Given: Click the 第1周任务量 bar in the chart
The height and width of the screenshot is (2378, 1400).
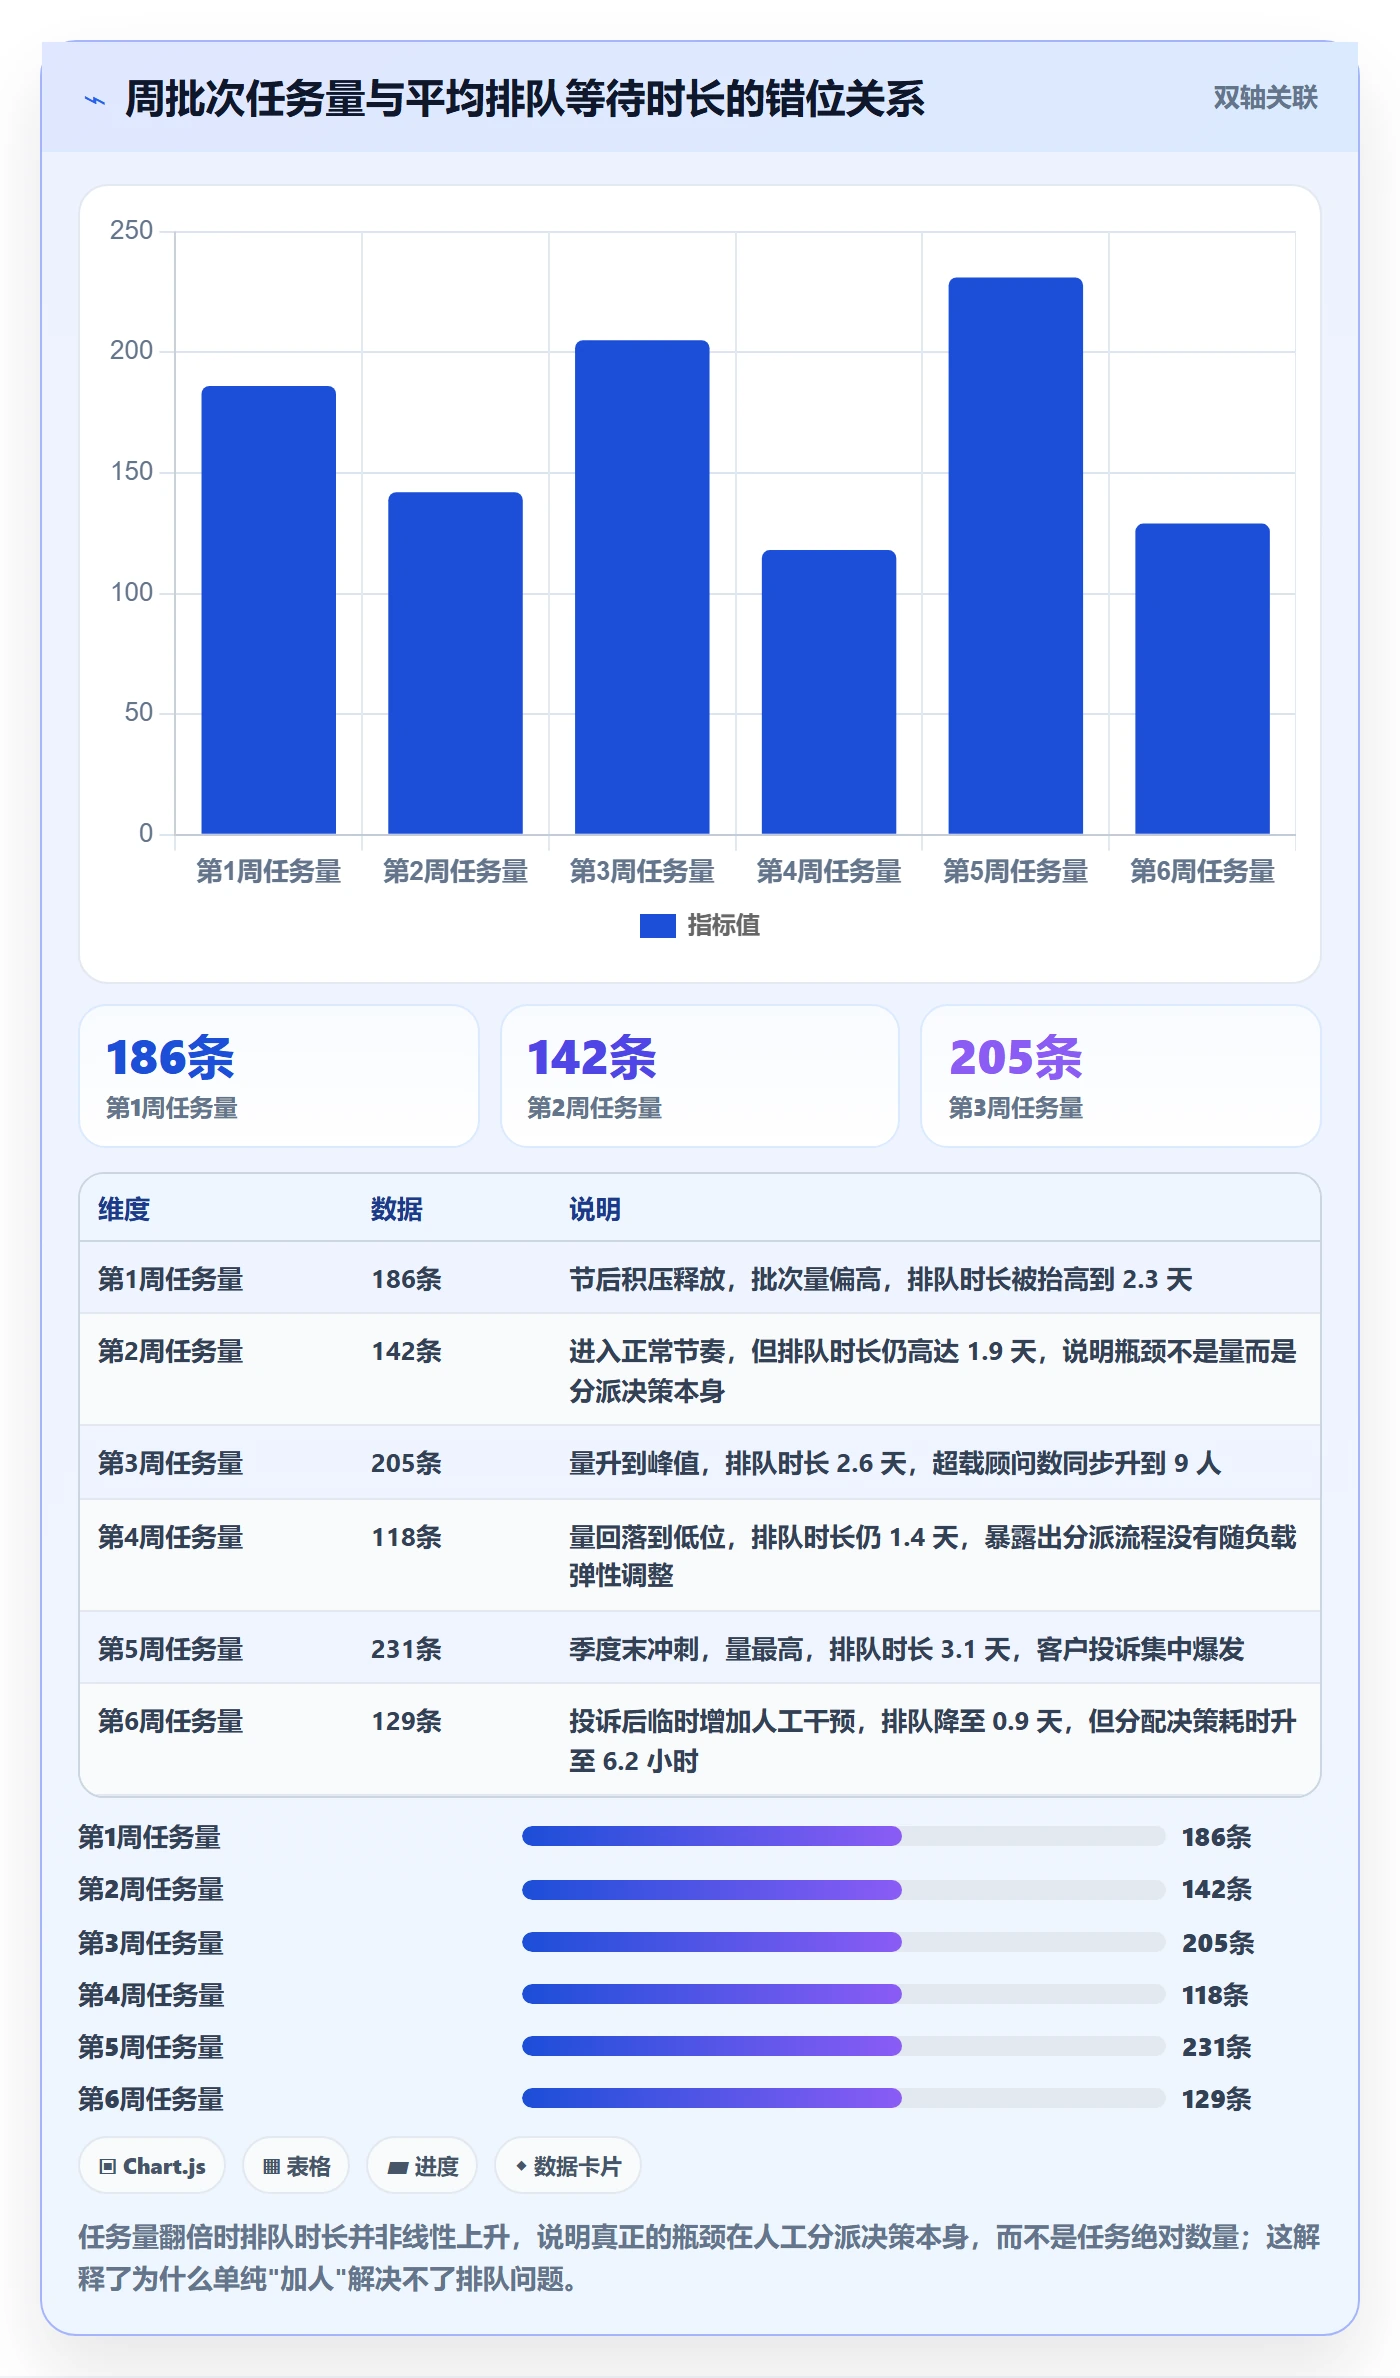Looking at the screenshot, I should coord(269,610).
